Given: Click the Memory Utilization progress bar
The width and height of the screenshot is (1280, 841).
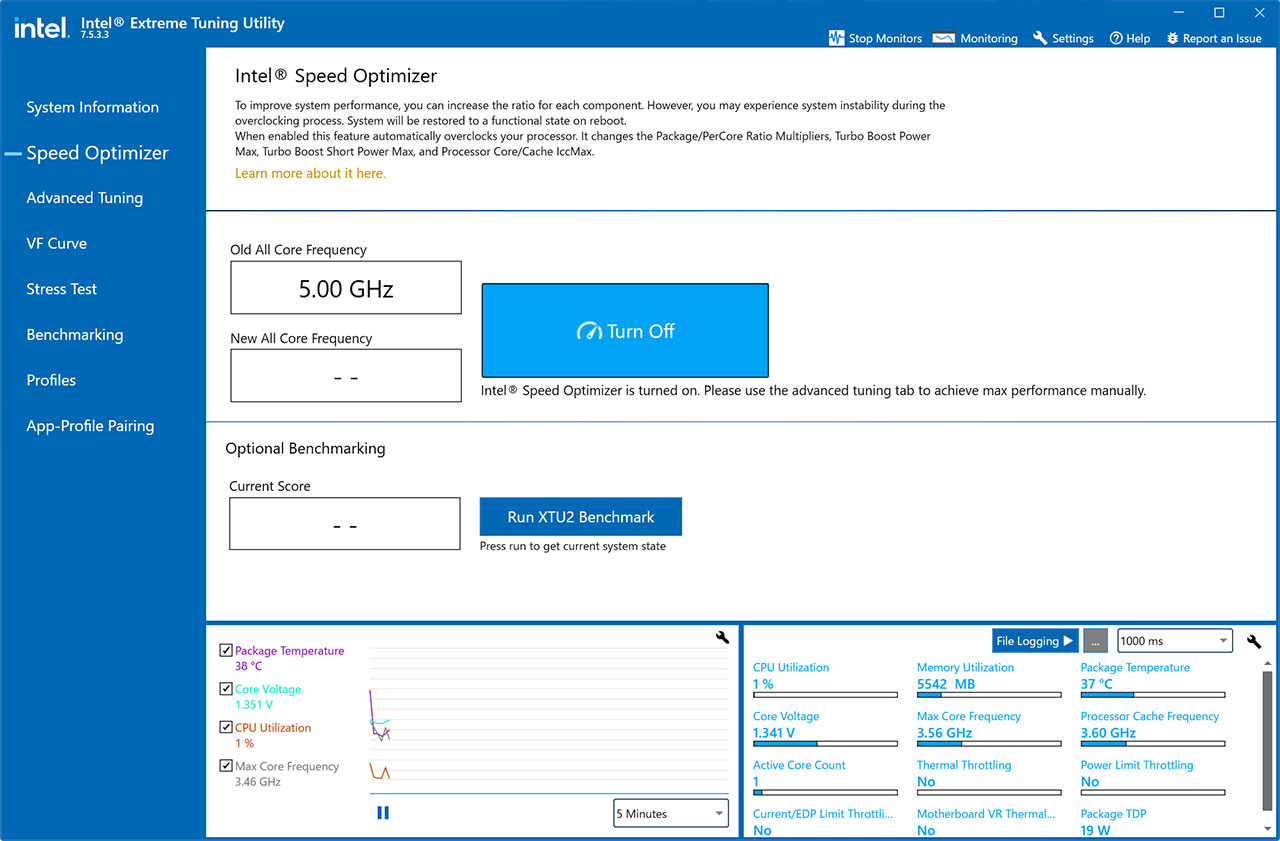Looking at the screenshot, I should tap(989, 695).
